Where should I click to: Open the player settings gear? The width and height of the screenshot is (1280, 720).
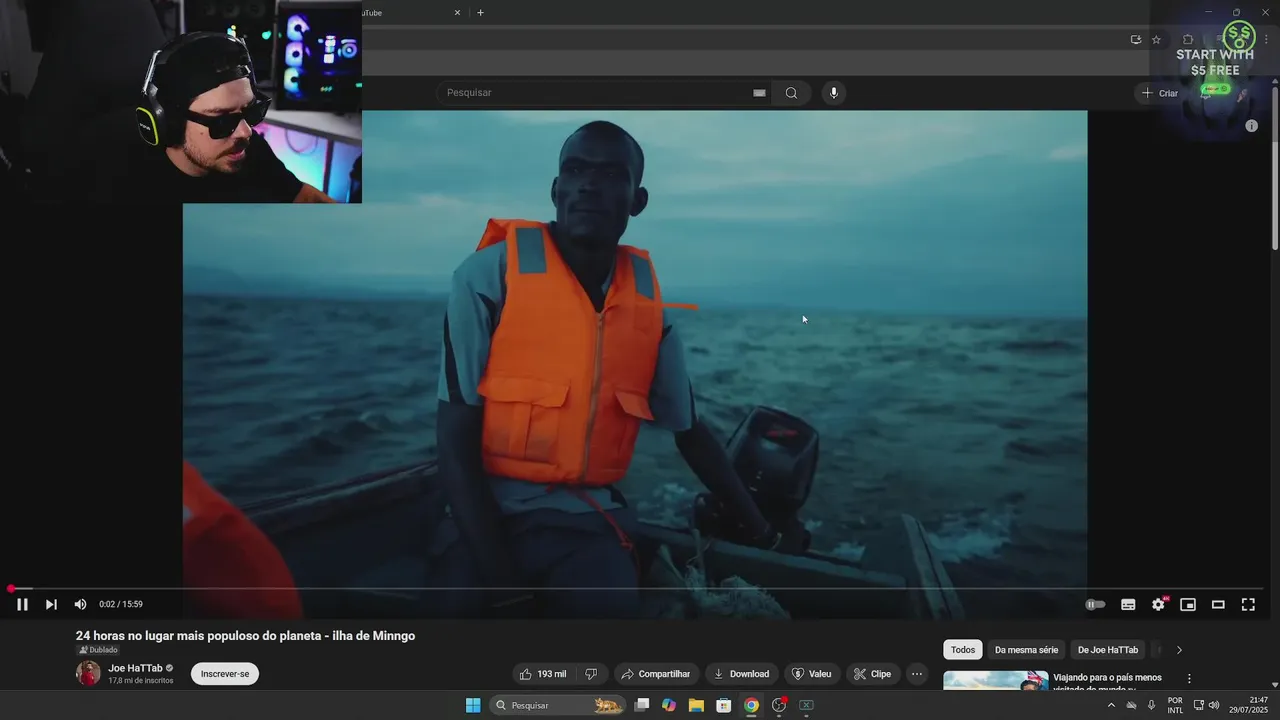point(1158,604)
